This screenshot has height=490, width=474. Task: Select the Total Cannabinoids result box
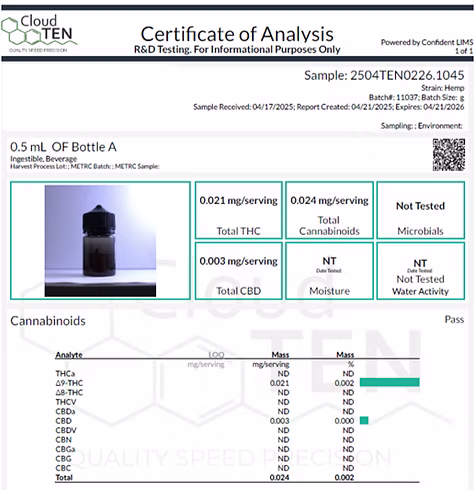(329, 210)
